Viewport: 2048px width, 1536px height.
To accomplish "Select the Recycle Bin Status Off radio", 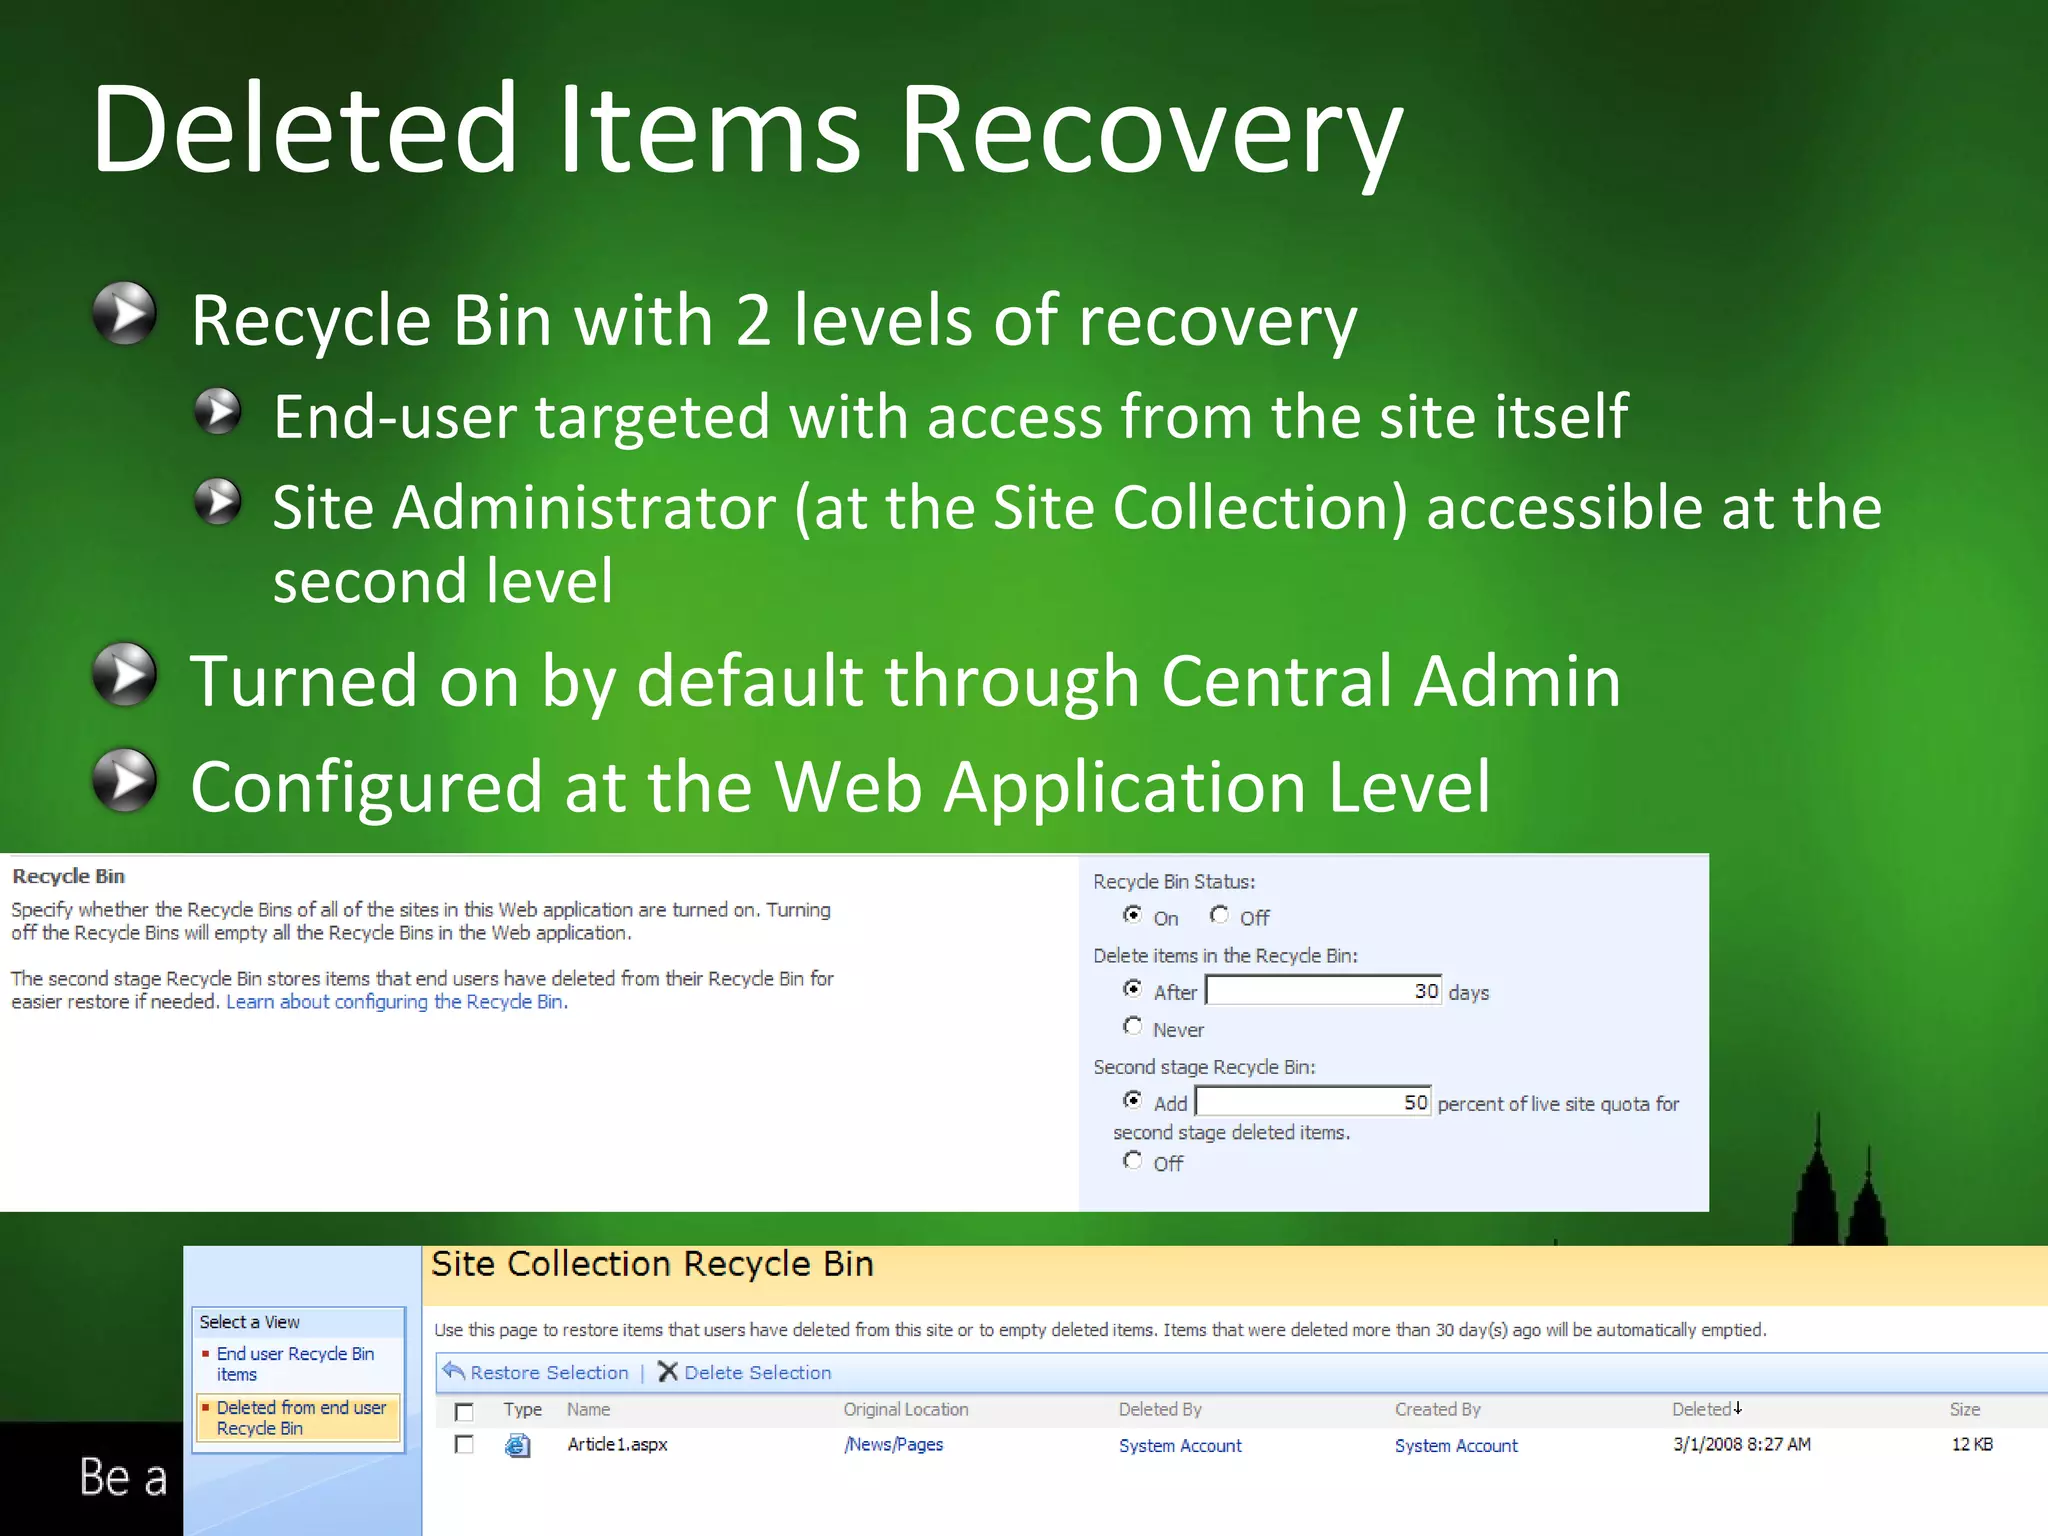I will [1219, 914].
